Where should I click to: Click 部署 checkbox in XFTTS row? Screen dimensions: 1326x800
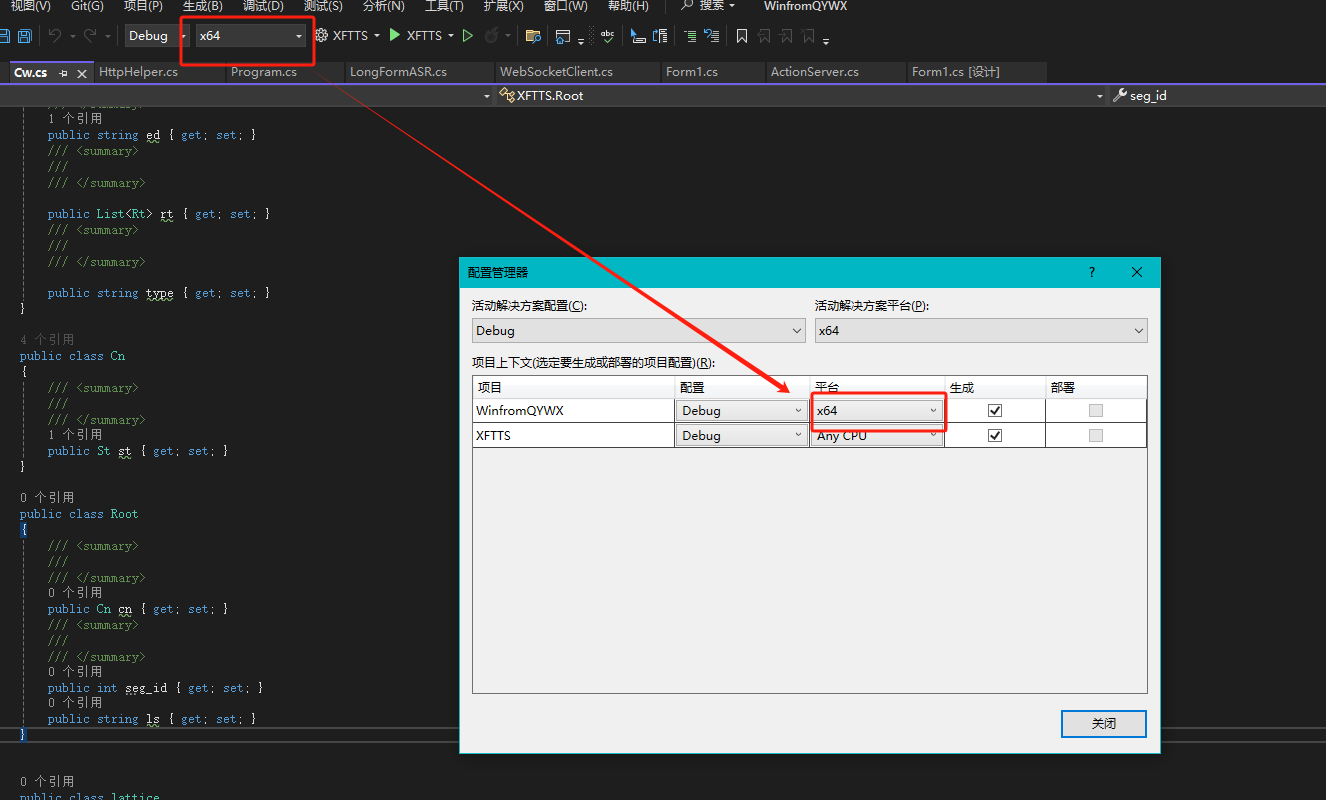pyautogui.click(x=1096, y=435)
